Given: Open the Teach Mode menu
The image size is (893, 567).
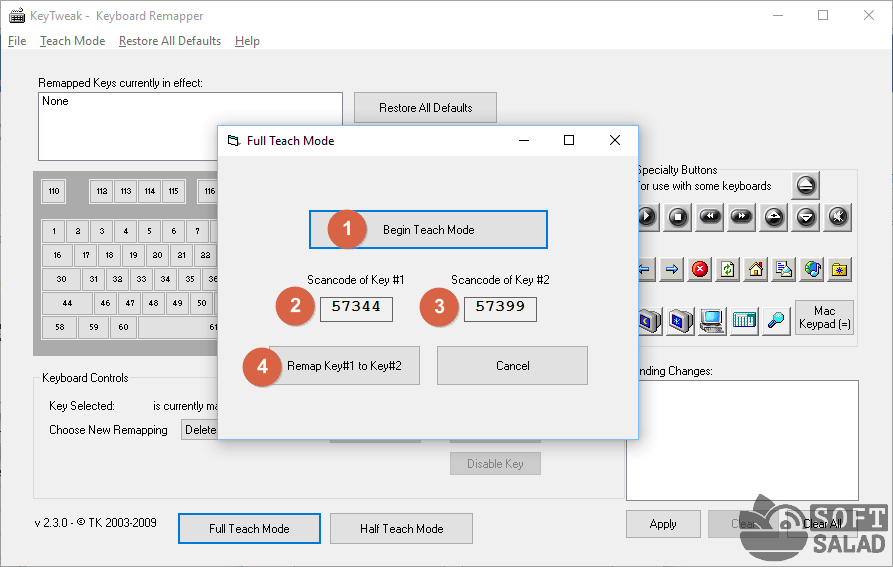Looking at the screenshot, I should [72, 41].
